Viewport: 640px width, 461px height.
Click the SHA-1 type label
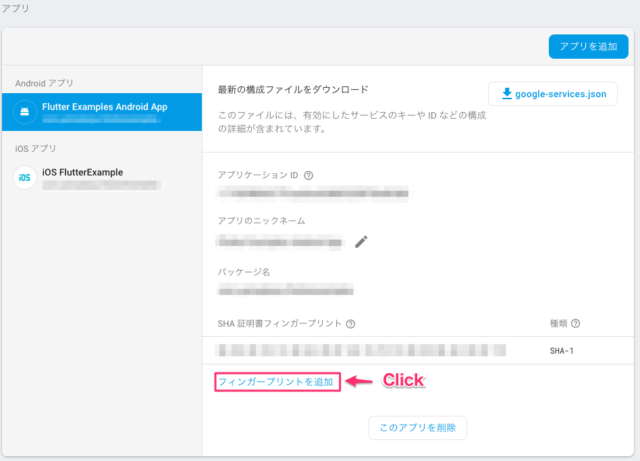coord(562,351)
